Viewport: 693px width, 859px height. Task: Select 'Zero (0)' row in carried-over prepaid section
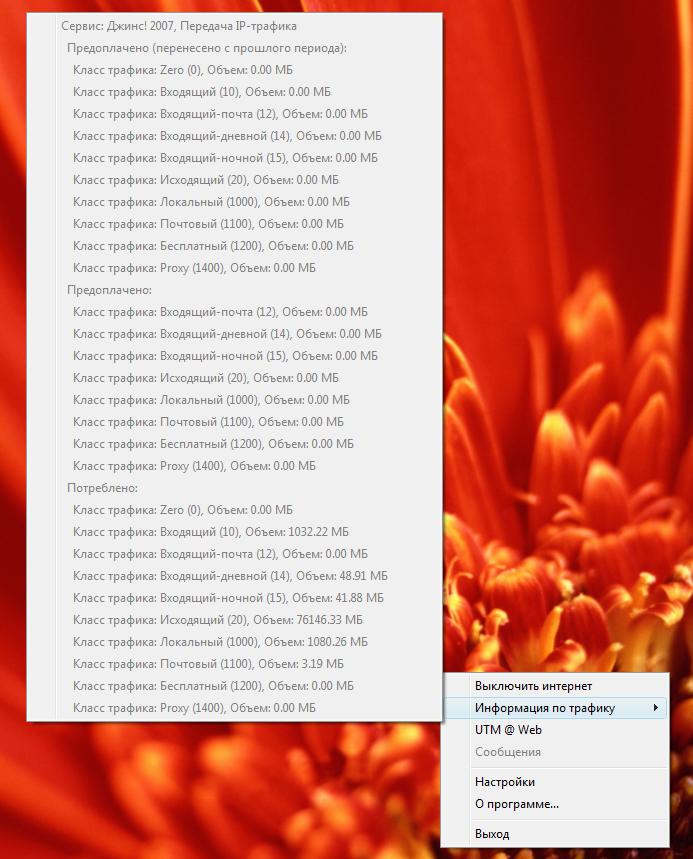[234, 70]
